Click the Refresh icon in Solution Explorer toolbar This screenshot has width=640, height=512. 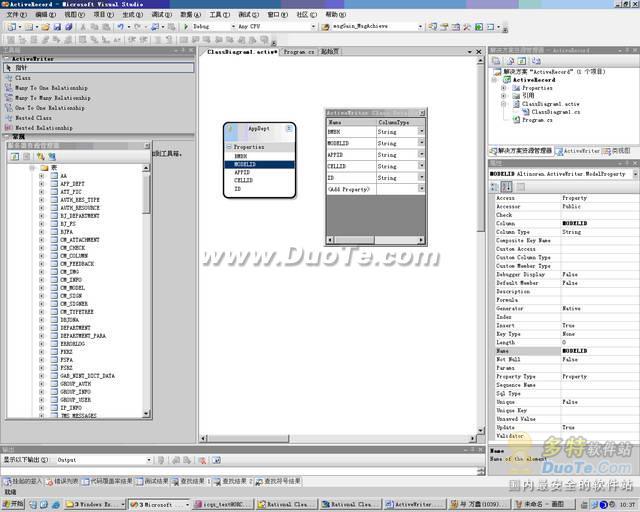point(522,61)
